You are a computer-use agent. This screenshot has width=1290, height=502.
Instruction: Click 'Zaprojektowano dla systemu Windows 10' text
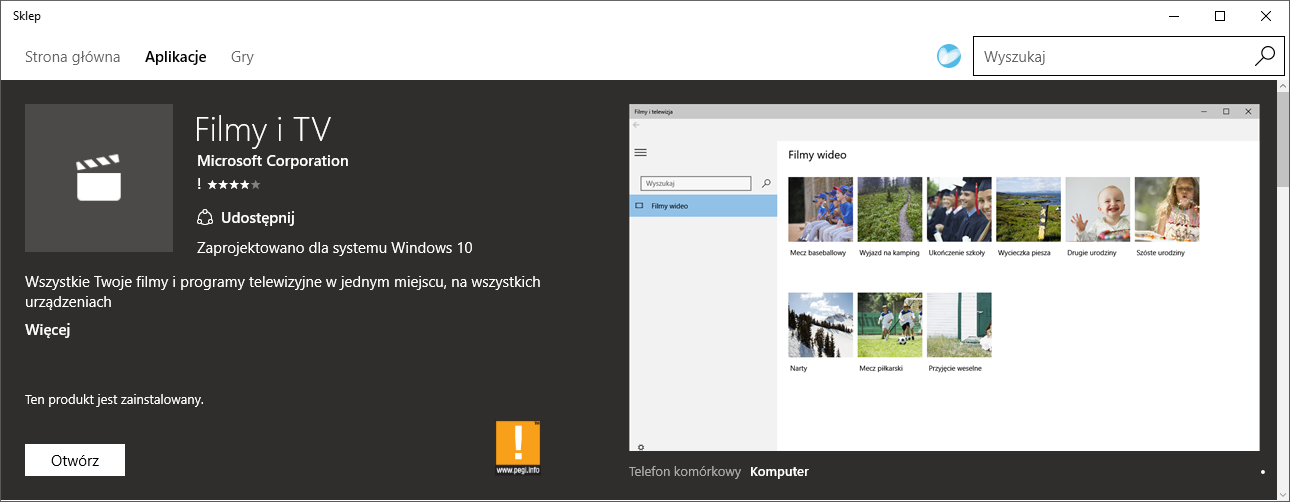pyautogui.click(x=335, y=247)
